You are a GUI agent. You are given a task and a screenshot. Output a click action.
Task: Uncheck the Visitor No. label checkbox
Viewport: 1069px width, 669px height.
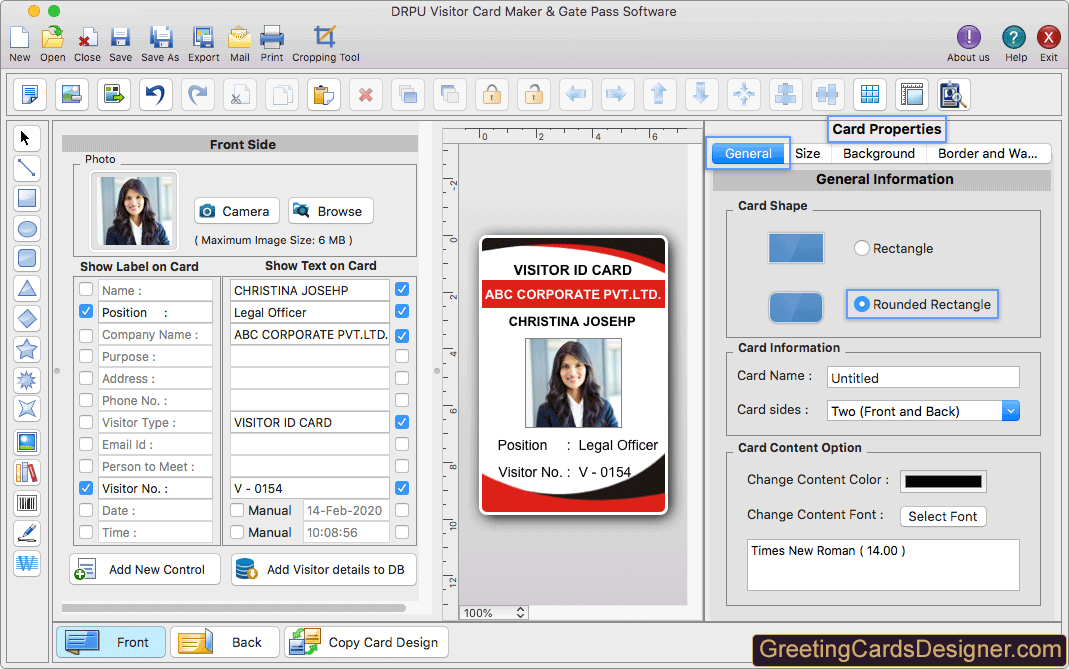tap(86, 488)
